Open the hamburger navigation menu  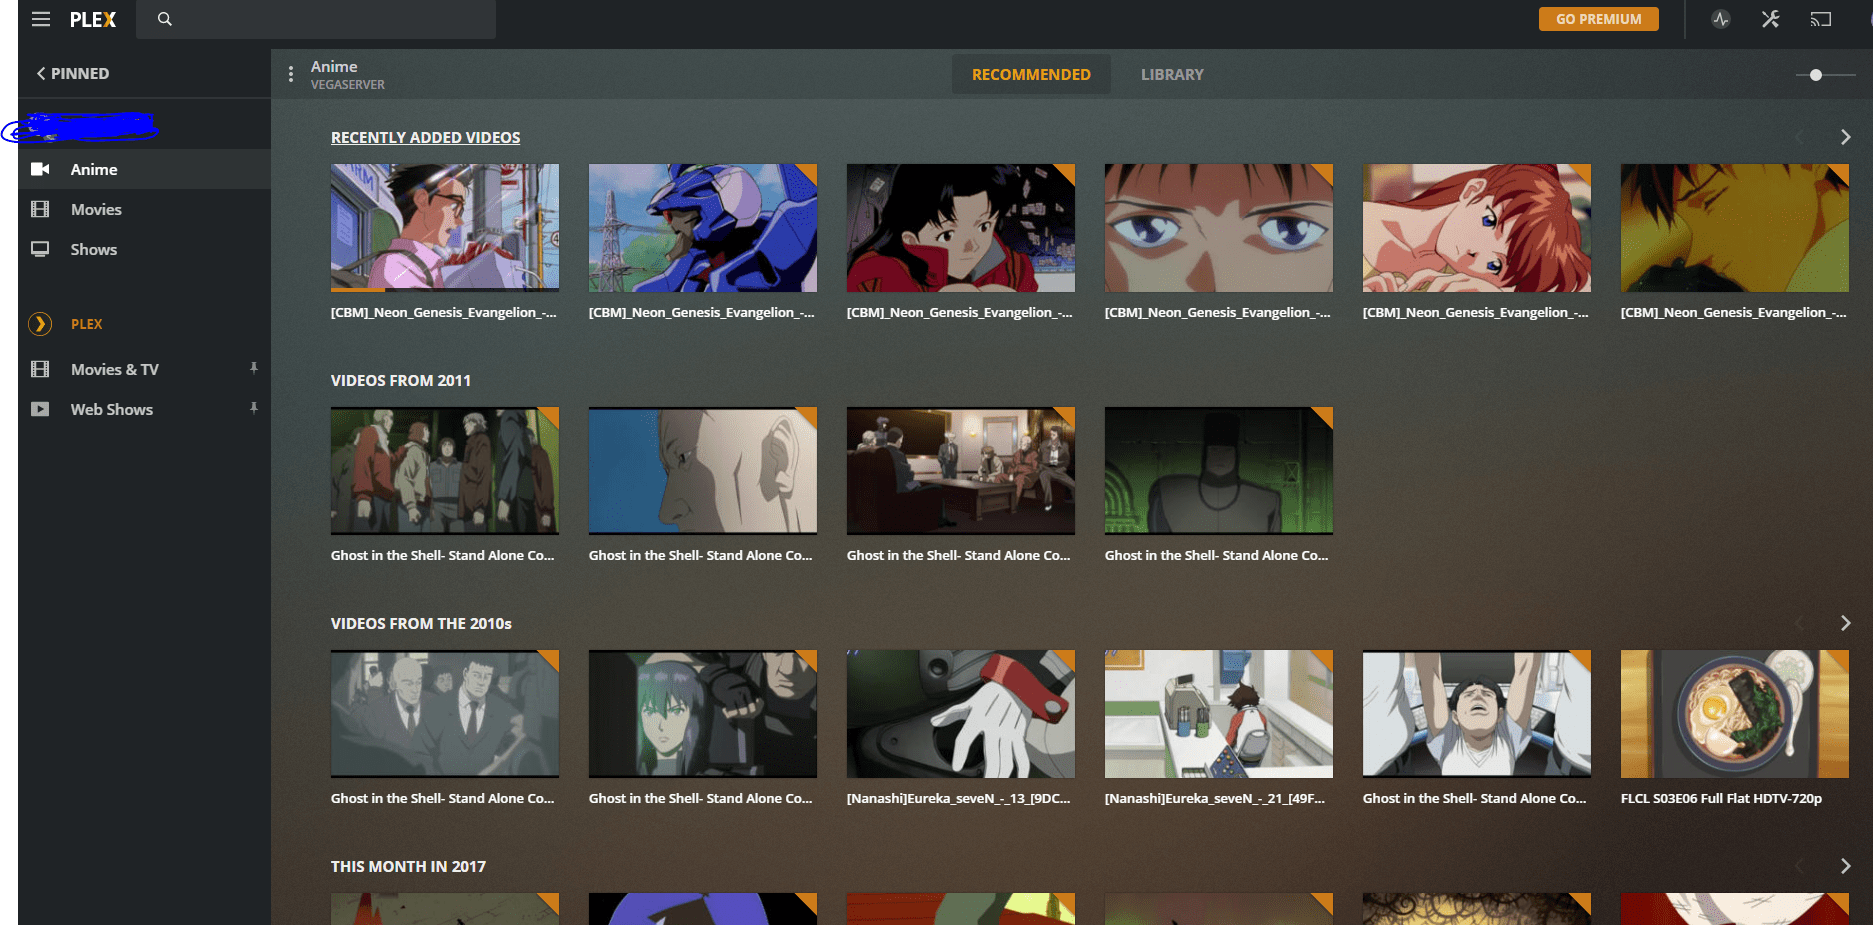(41, 19)
